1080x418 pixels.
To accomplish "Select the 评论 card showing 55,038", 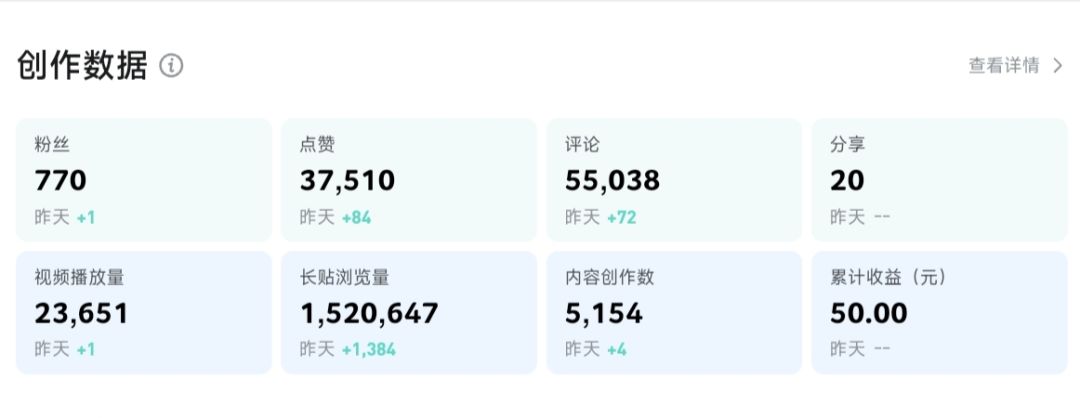I will click(674, 180).
